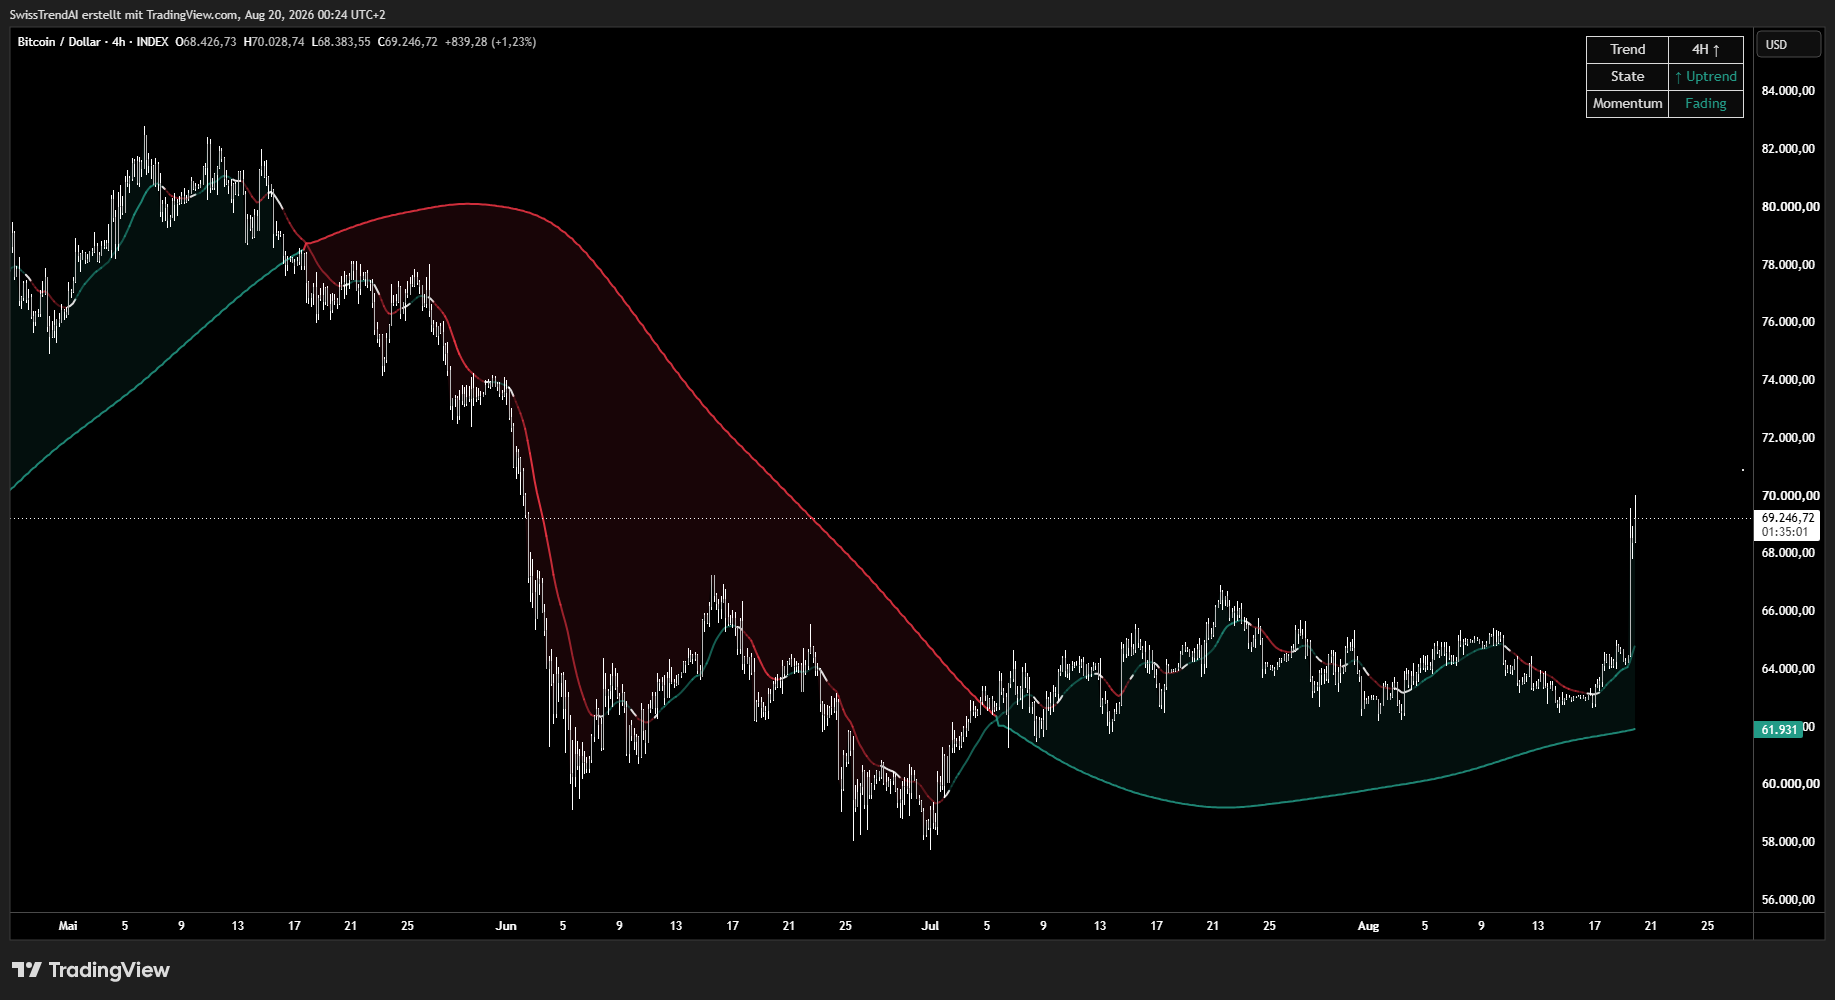This screenshot has width=1835, height=1000.
Task: Click the Aug label on time axis
Action: tap(1368, 926)
